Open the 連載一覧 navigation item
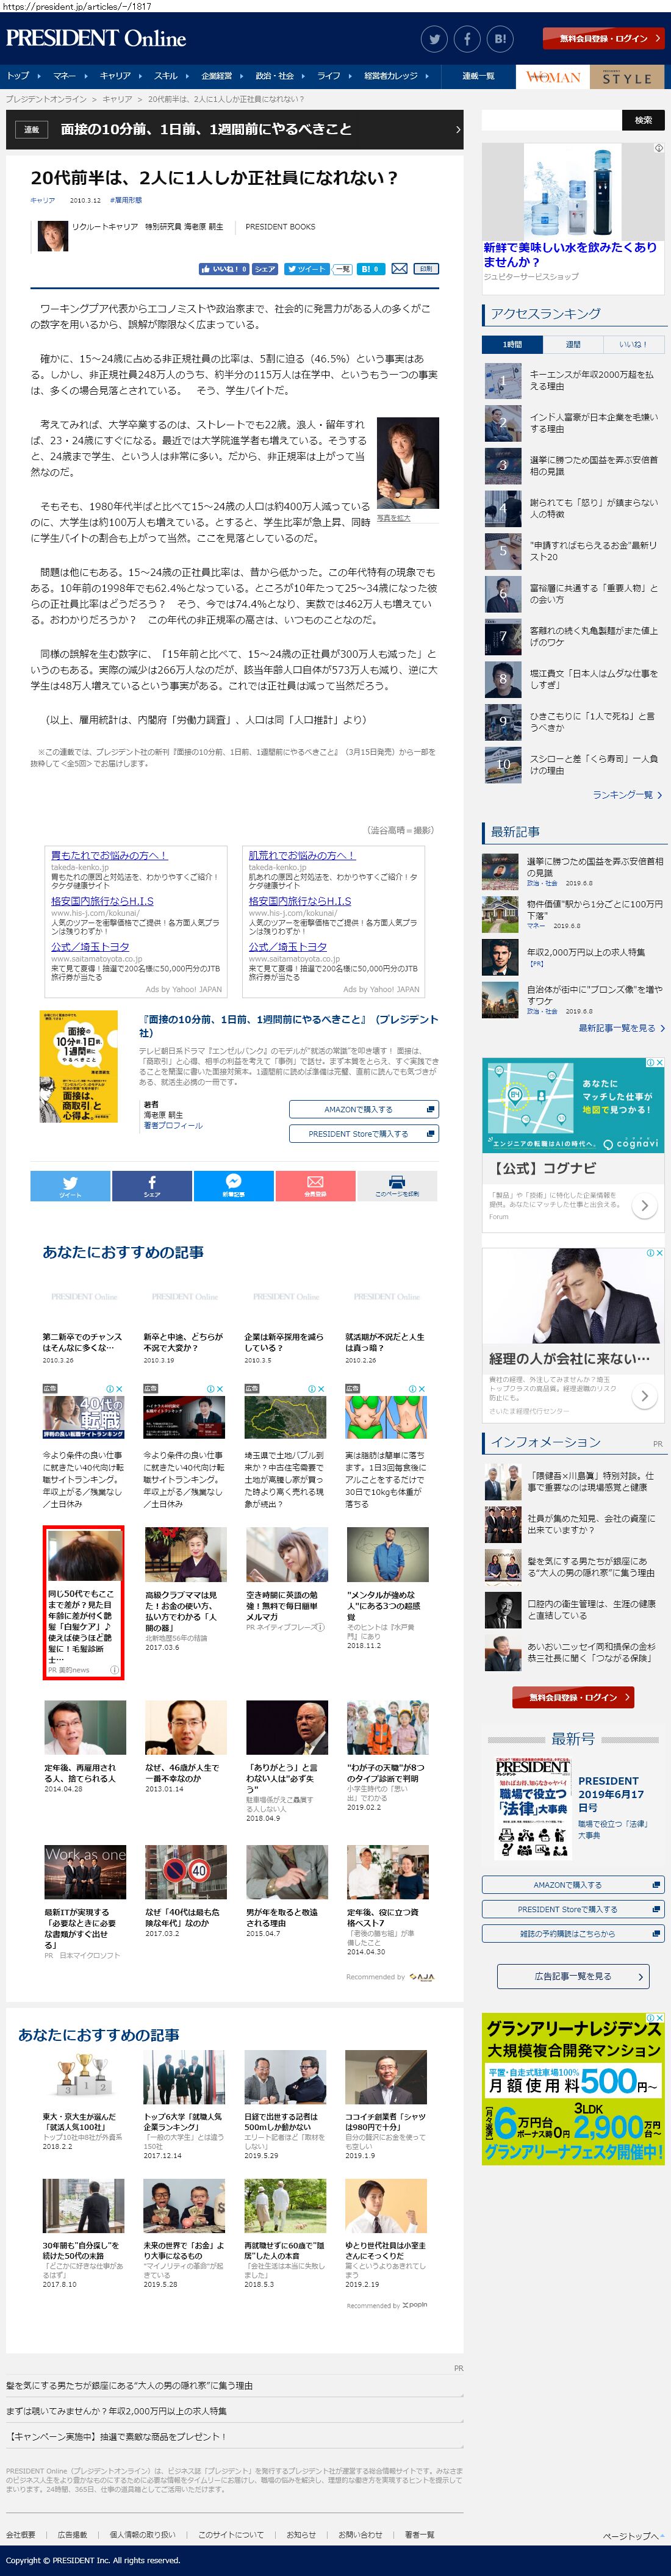 478,76
